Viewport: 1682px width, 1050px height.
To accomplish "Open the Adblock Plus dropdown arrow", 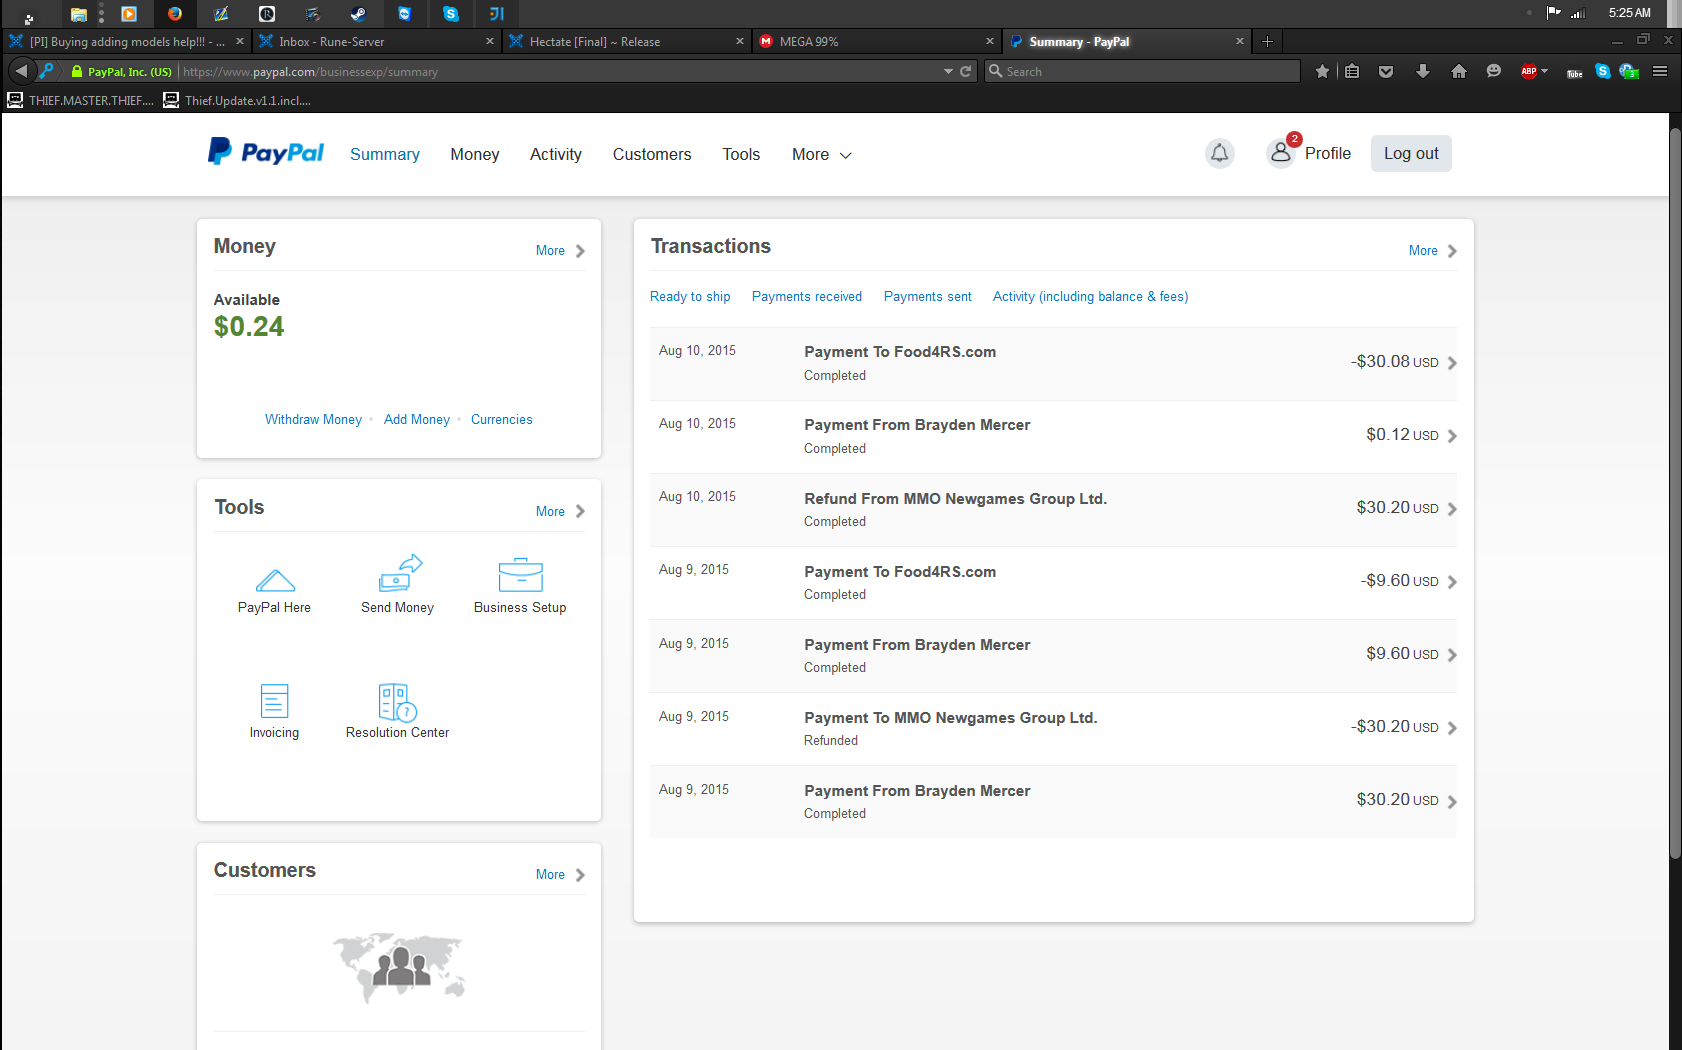I will pyautogui.click(x=1545, y=71).
